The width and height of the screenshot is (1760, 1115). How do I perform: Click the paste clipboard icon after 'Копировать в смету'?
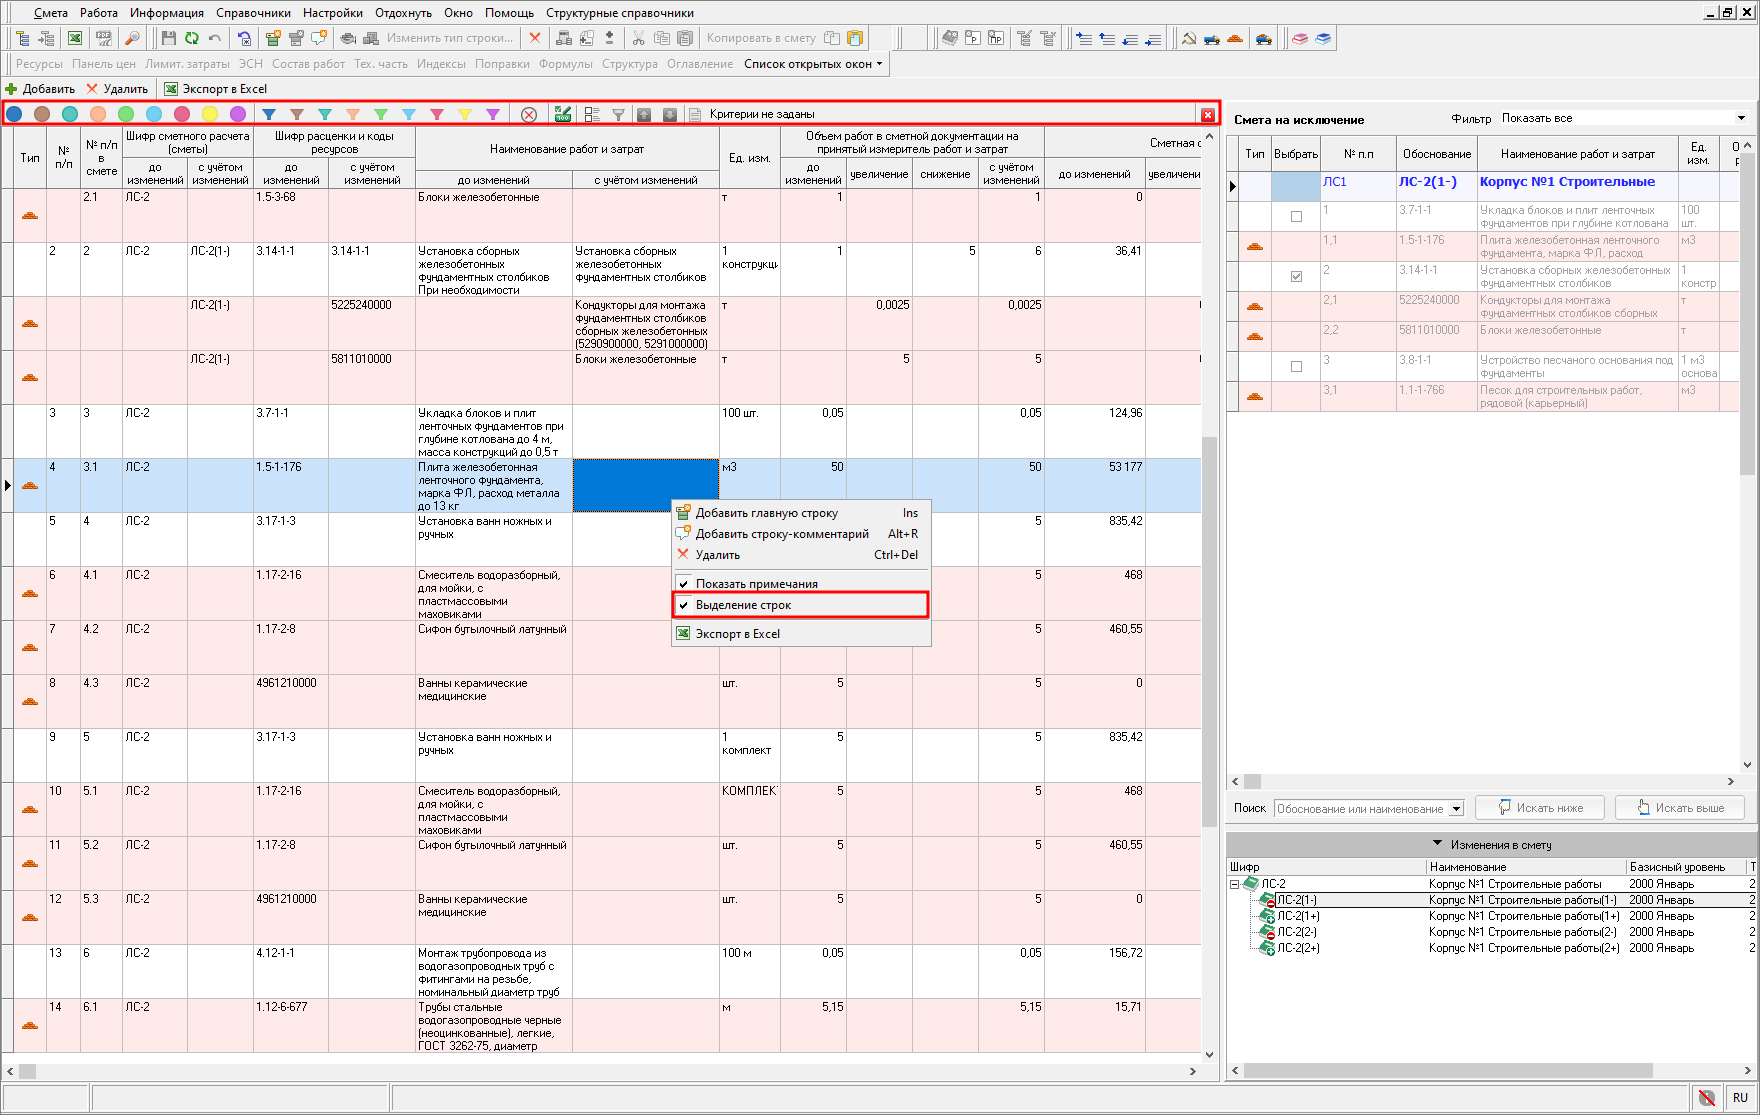pos(855,38)
